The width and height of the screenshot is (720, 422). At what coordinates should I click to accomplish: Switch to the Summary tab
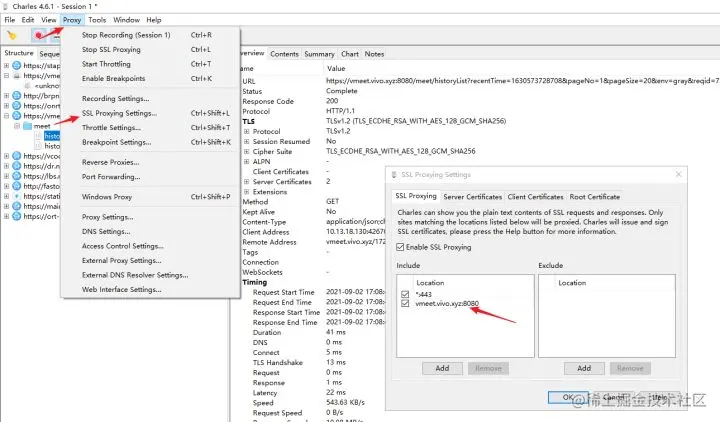[x=319, y=54]
